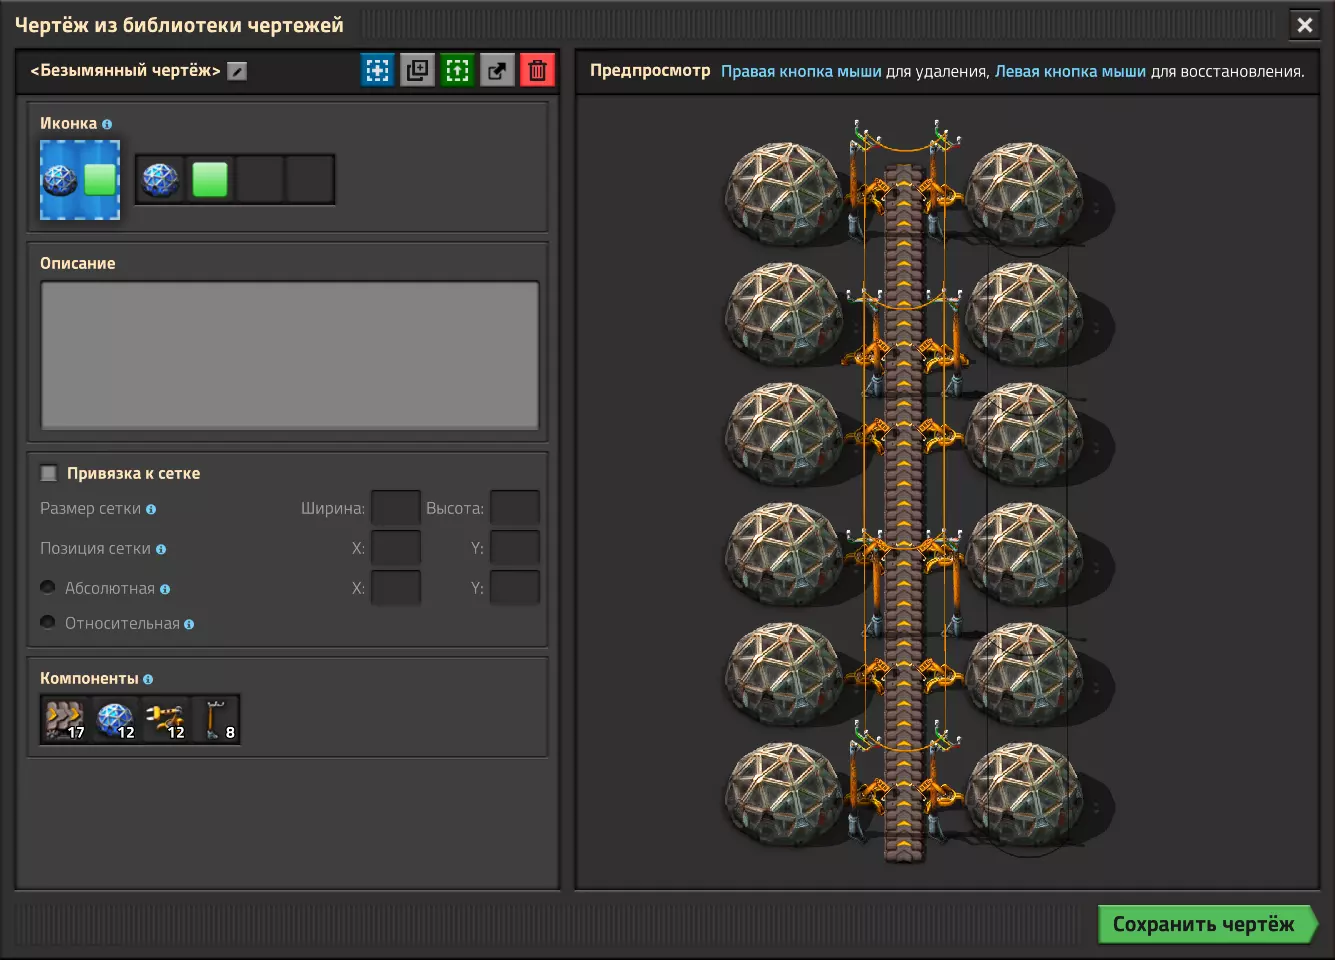The height and width of the screenshot is (960, 1335).
Task: Click the green upgrade-selection icon
Action: (457, 70)
